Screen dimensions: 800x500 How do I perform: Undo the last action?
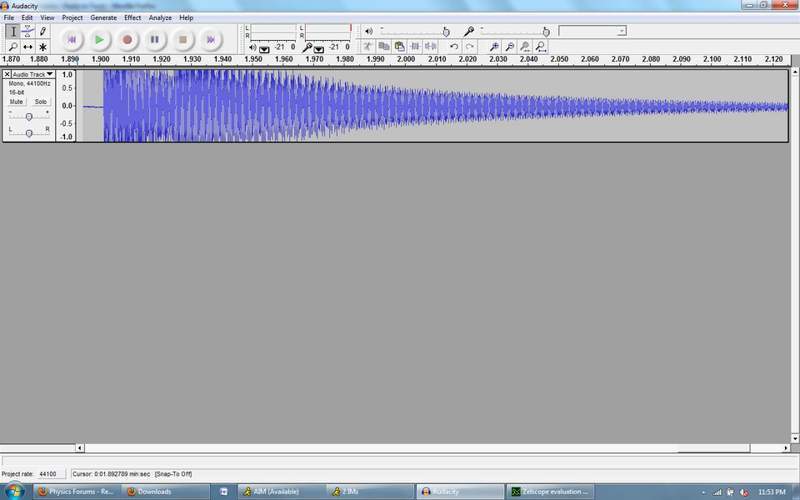(x=454, y=47)
